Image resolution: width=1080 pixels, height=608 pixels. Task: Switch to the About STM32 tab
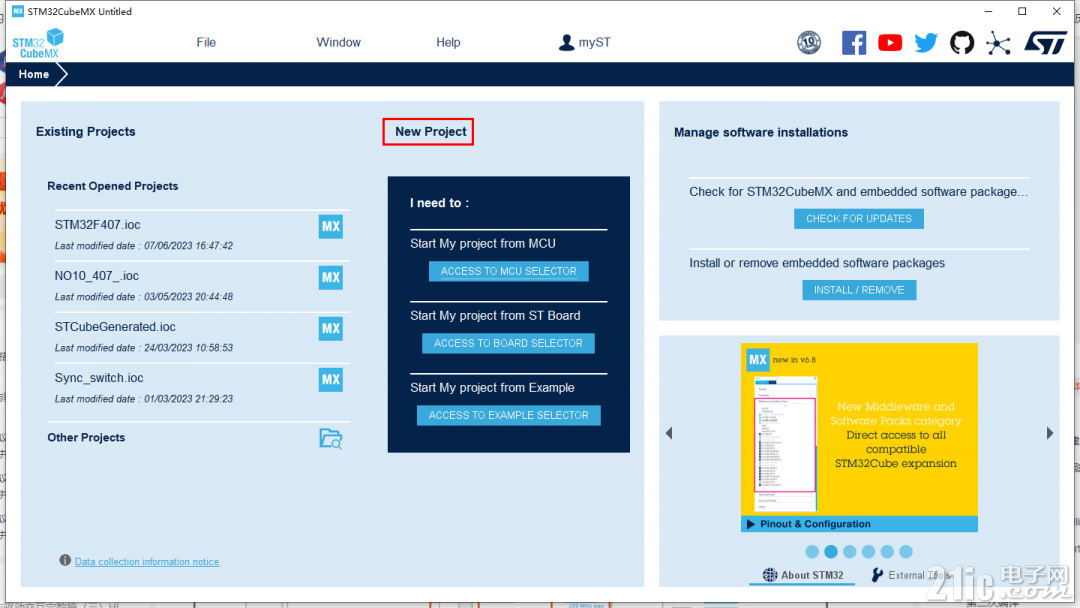802,575
